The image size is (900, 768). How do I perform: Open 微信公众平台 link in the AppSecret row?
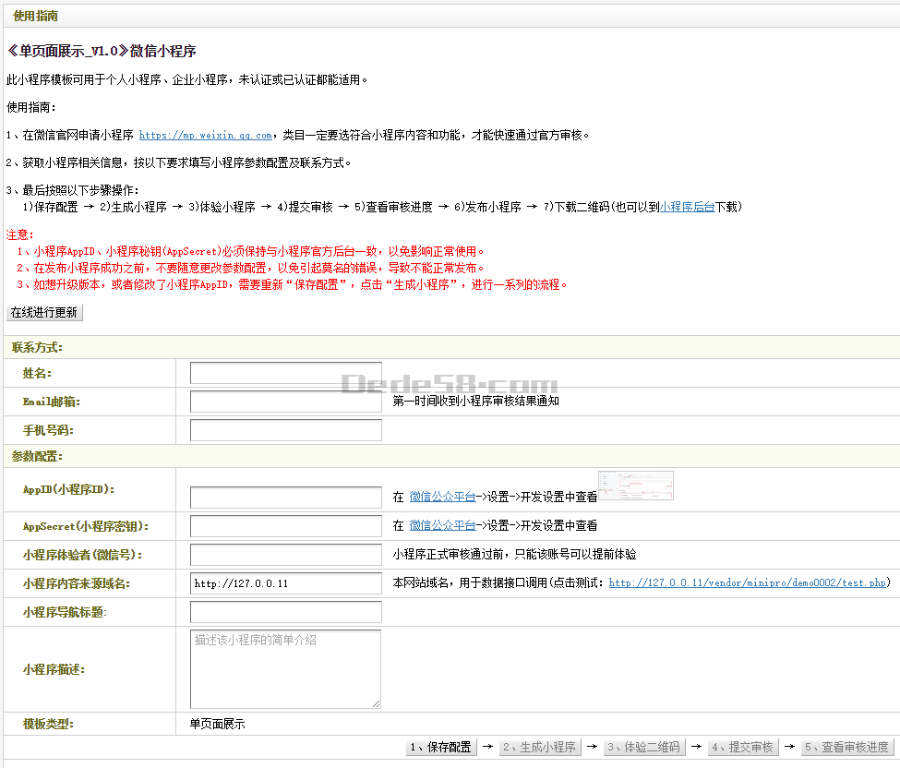click(442, 527)
